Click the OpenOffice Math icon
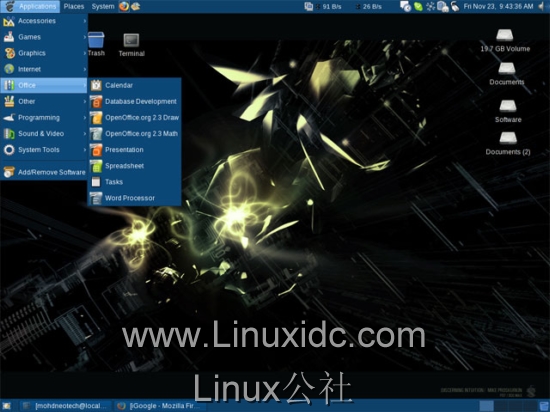Viewport: 550px width, 412px height. tap(96, 134)
